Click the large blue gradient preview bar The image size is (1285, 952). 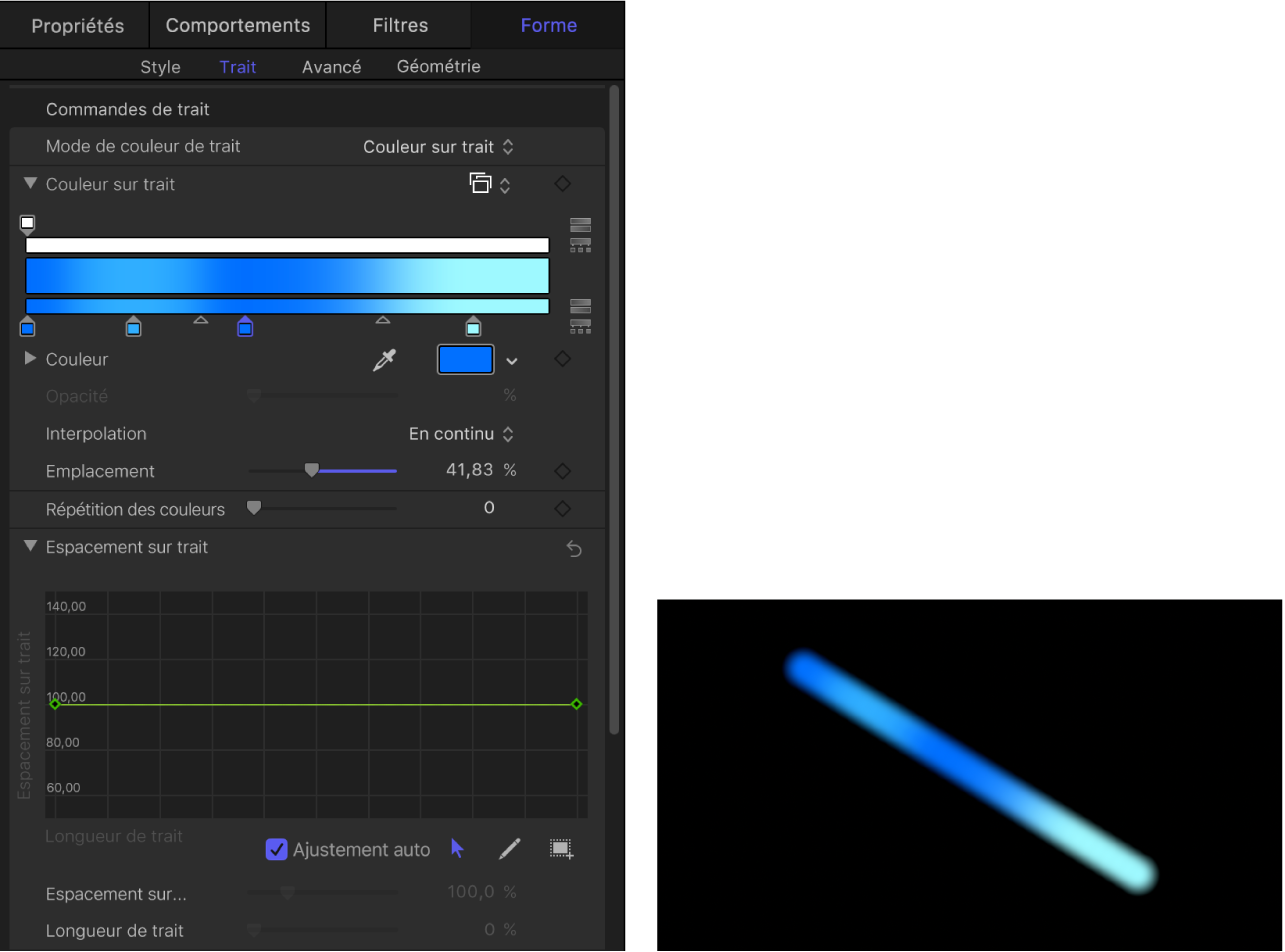(287, 276)
